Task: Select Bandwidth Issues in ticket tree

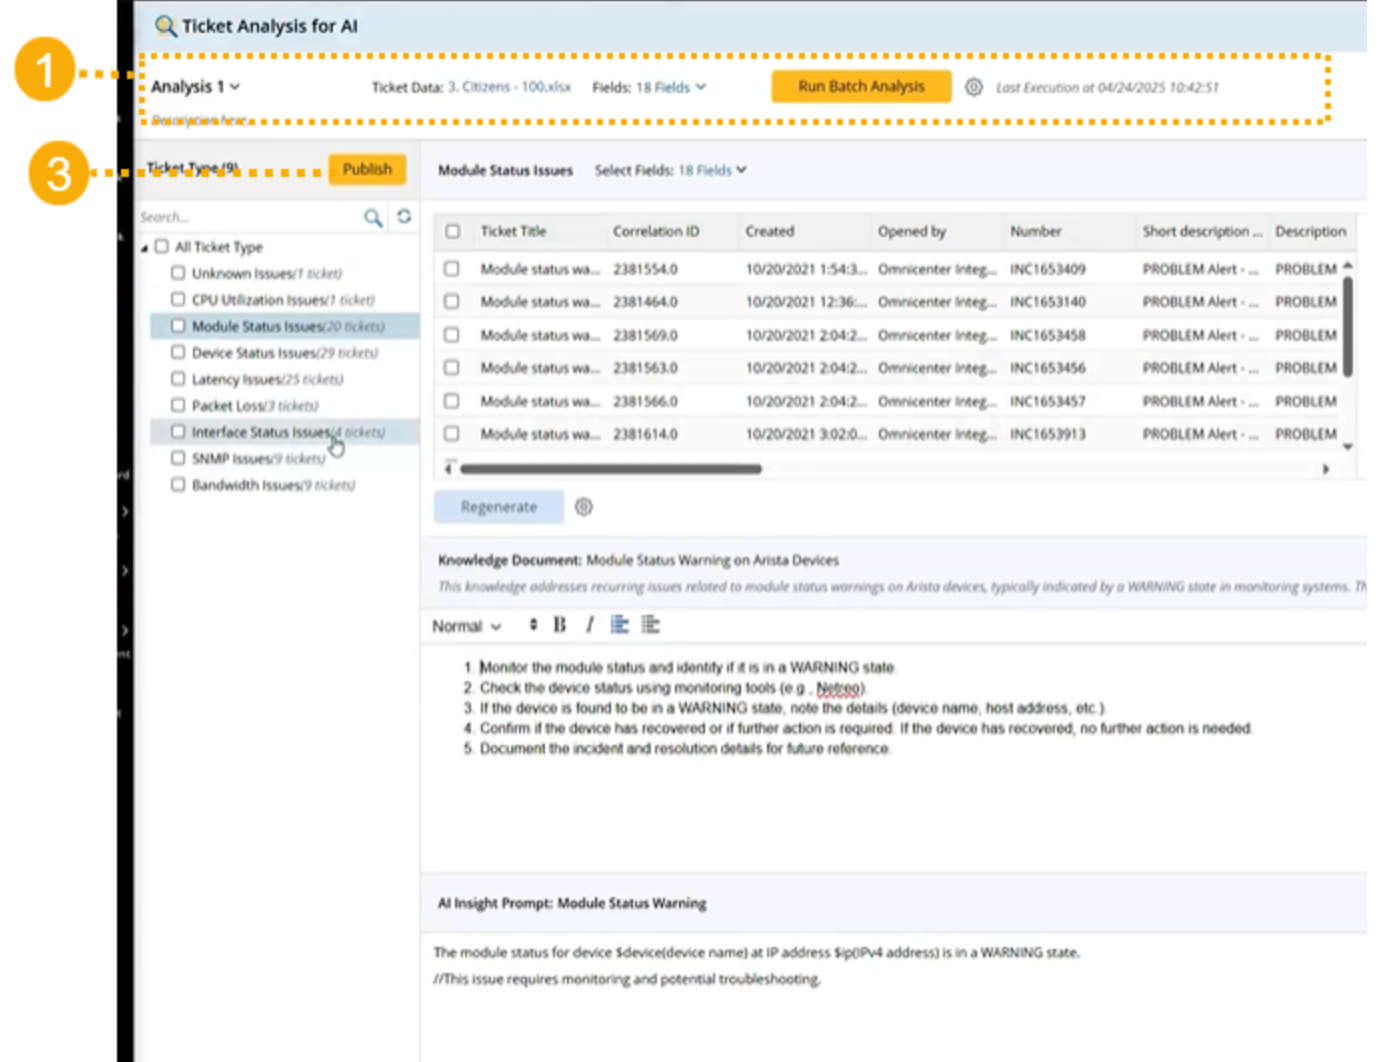Action: point(272,485)
